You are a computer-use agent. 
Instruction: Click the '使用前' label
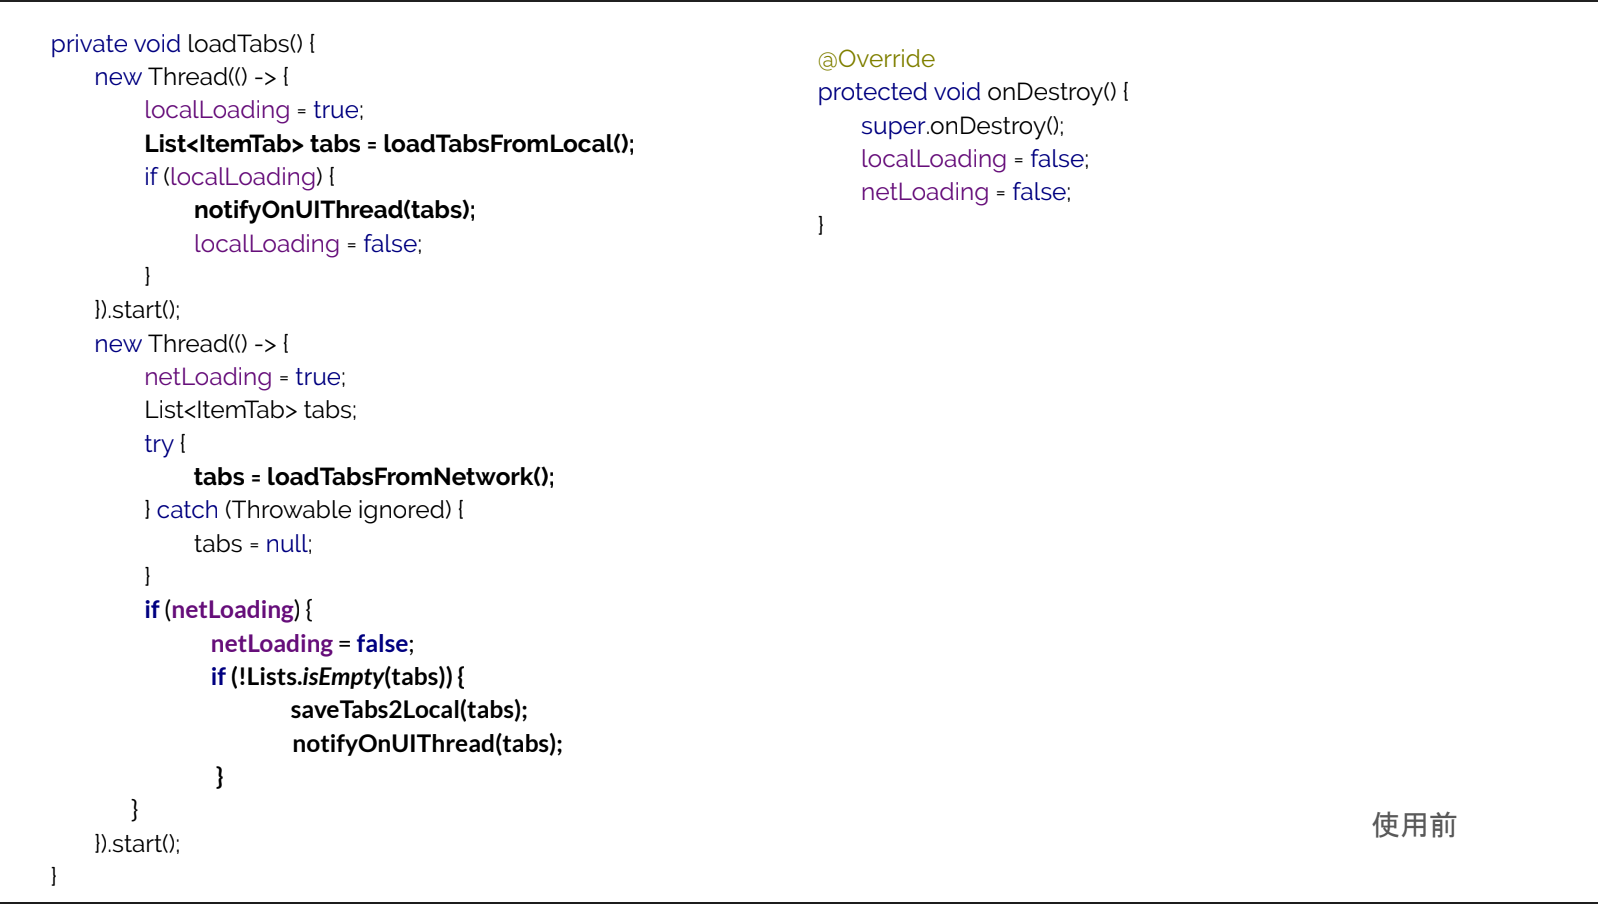click(1414, 825)
